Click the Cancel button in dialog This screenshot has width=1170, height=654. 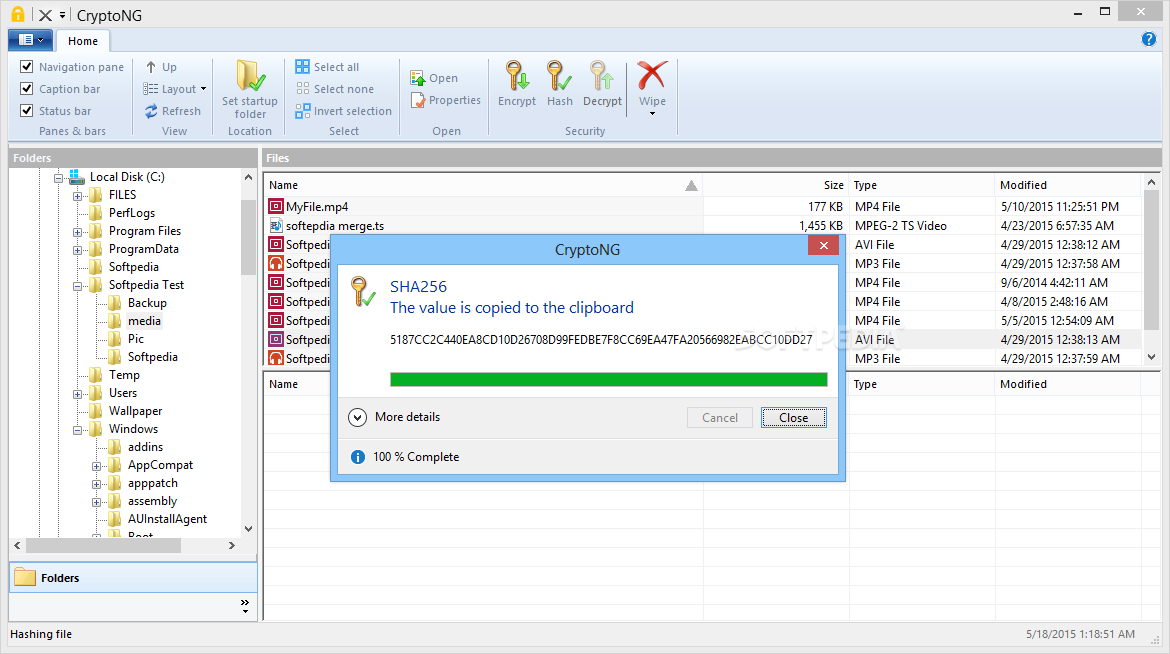[719, 417]
